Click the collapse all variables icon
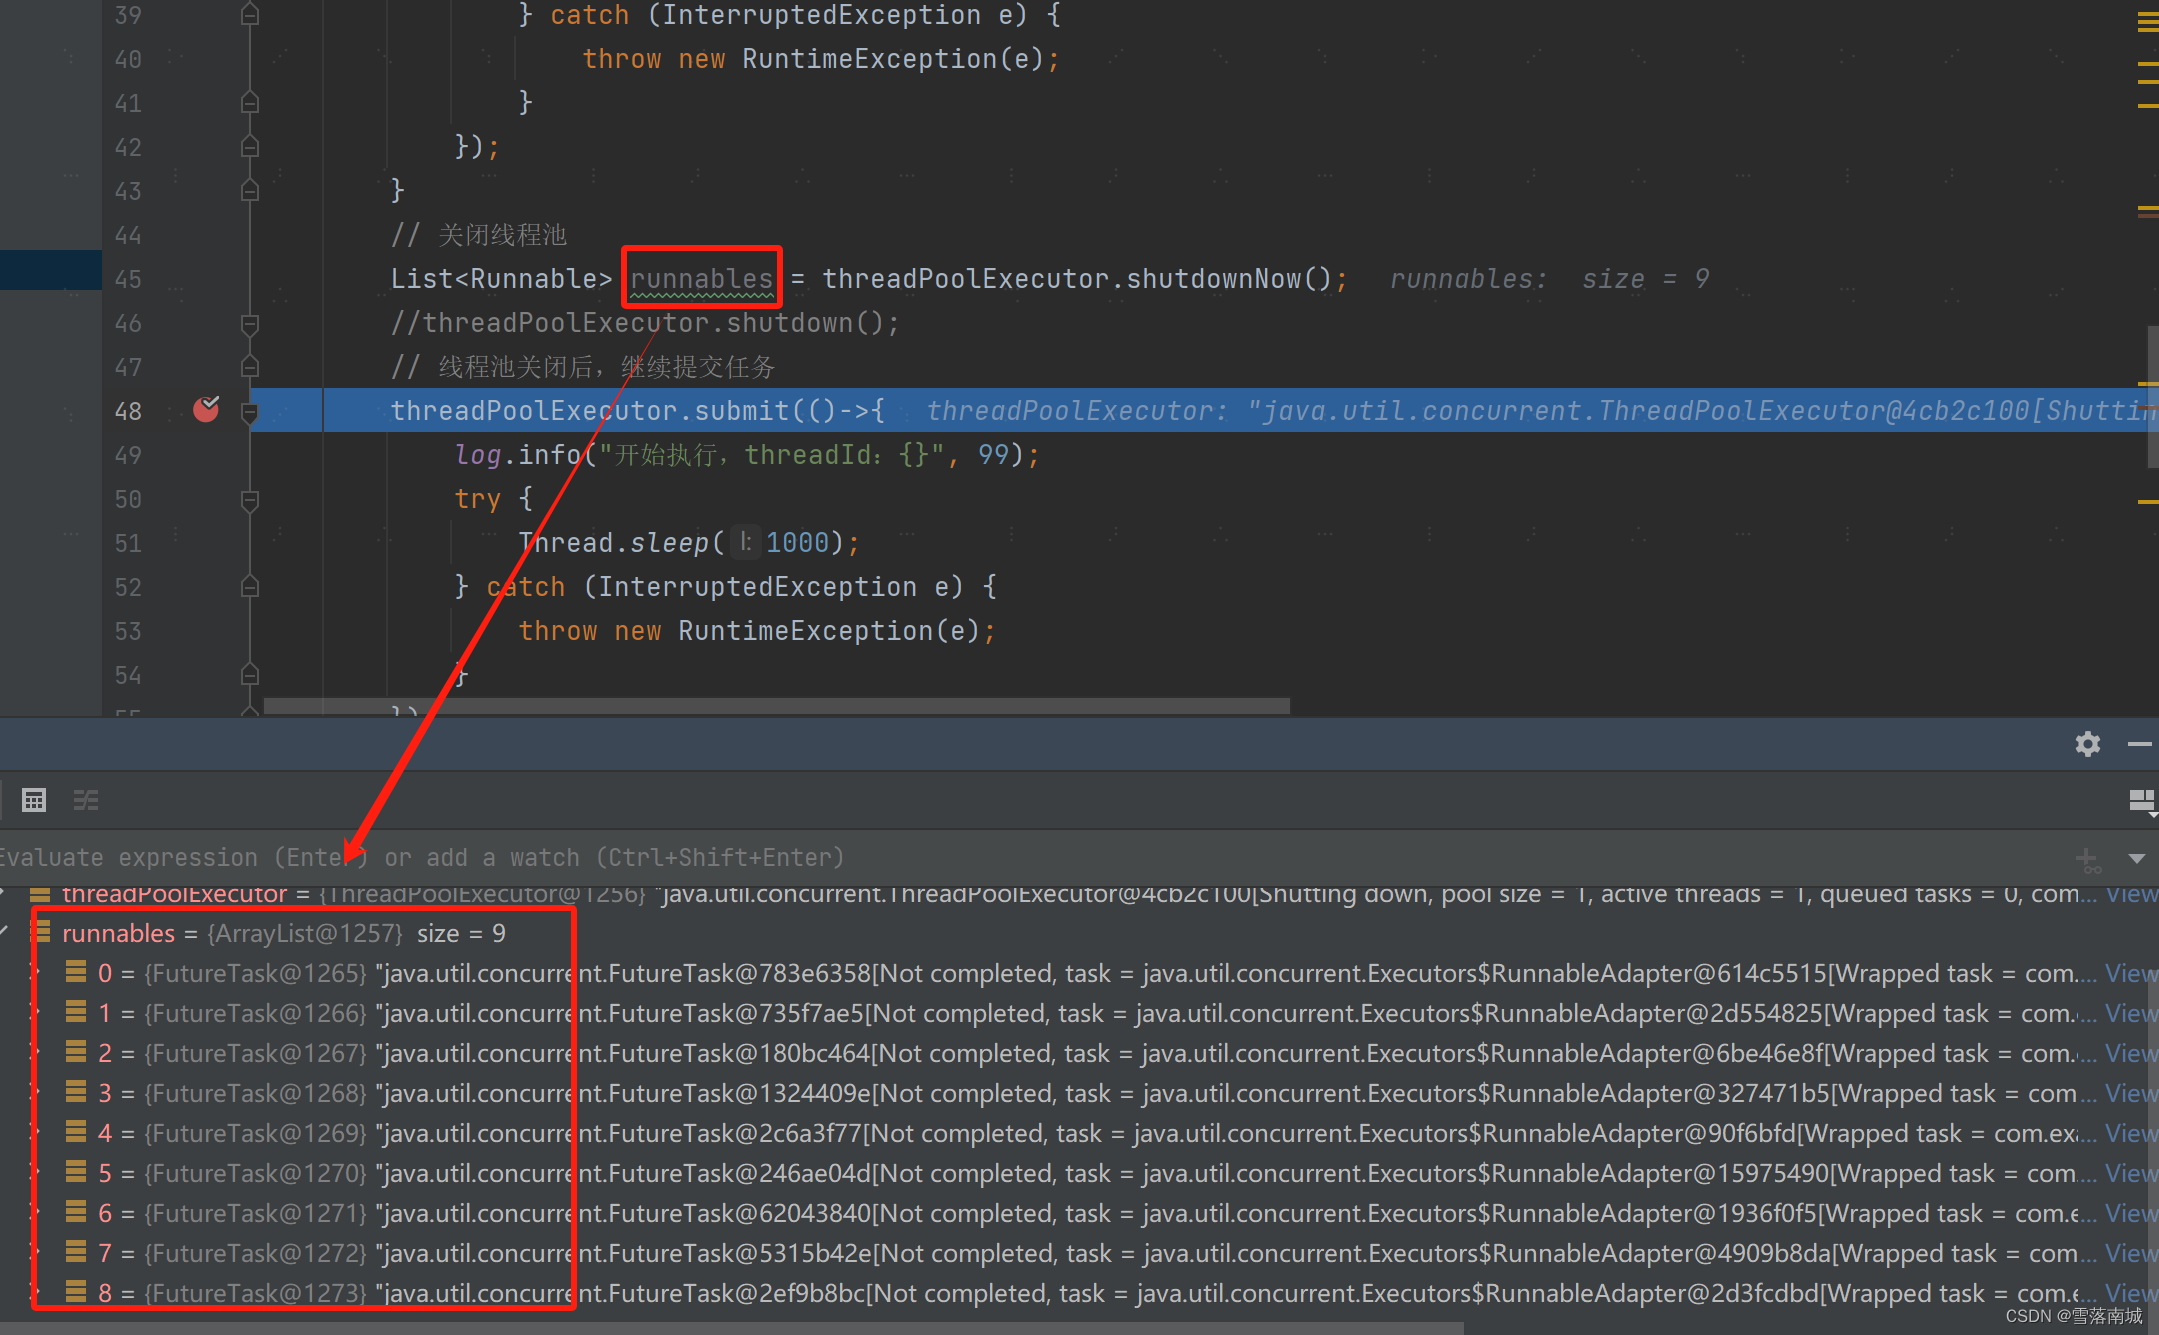 click(x=86, y=799)
